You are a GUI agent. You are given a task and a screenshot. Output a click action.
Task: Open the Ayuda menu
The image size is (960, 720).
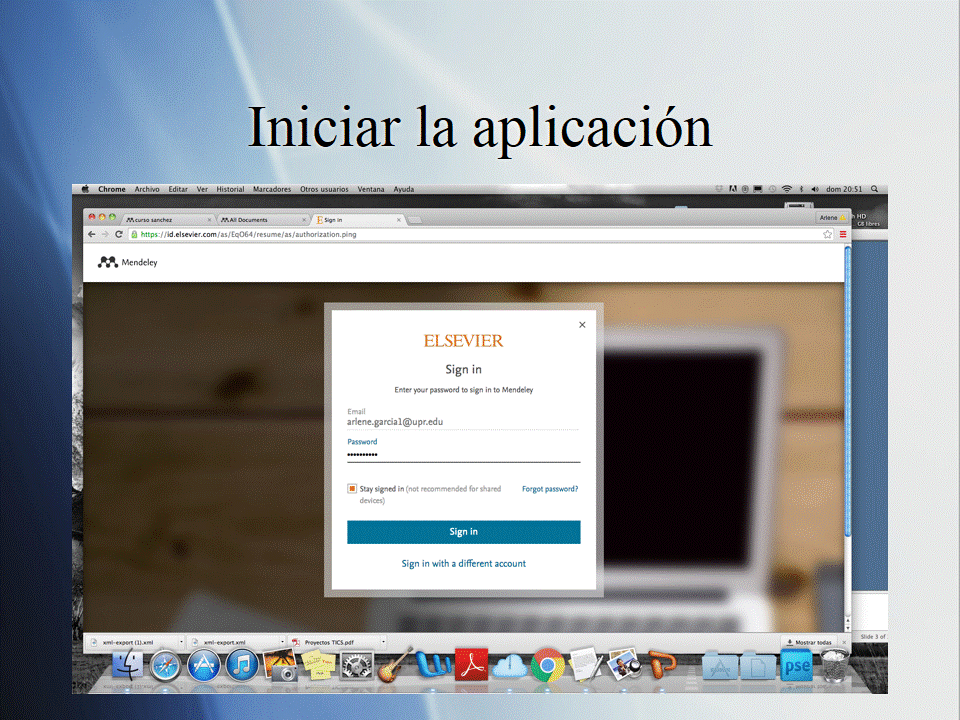click(x=404, y=189)
